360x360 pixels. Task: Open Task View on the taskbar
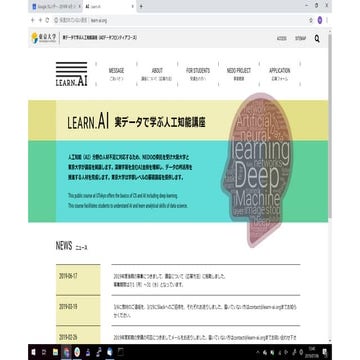coord(44,352)
